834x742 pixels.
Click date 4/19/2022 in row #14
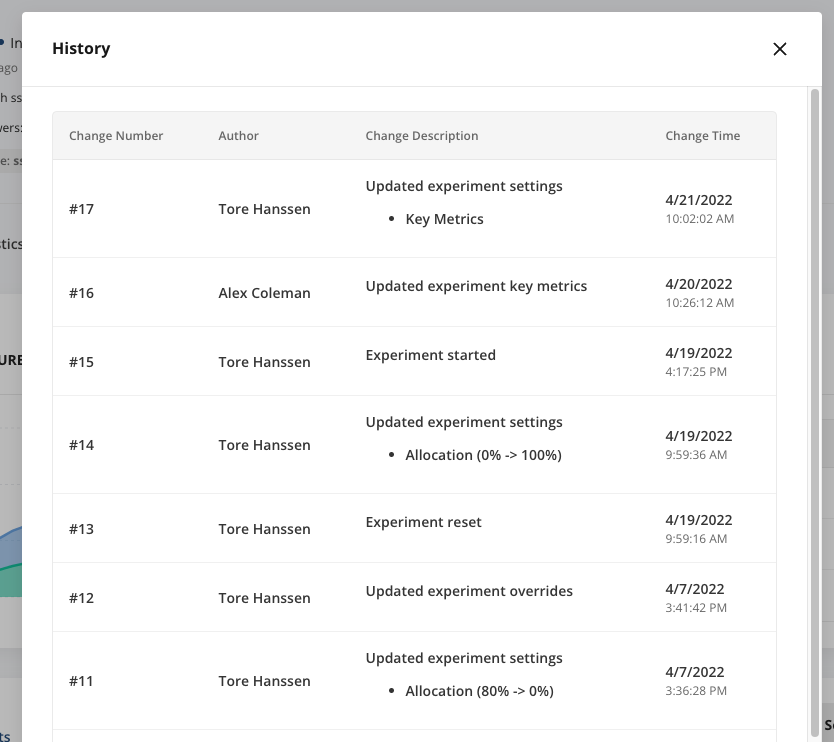(x=699, y=437)
